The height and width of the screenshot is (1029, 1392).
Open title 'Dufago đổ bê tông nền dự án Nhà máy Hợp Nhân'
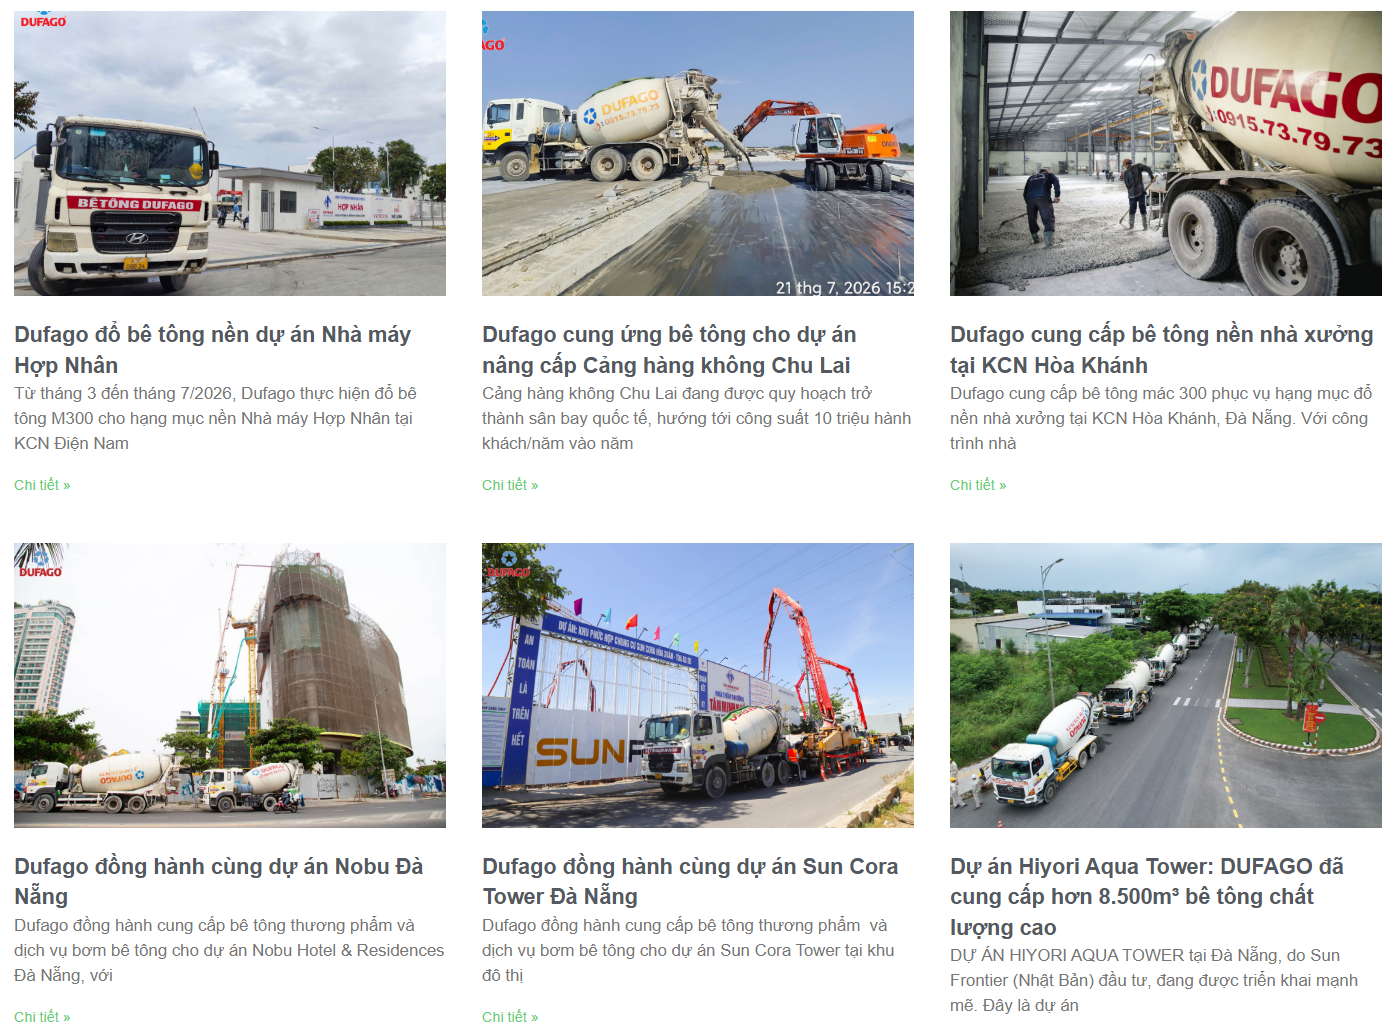(213, 350)
